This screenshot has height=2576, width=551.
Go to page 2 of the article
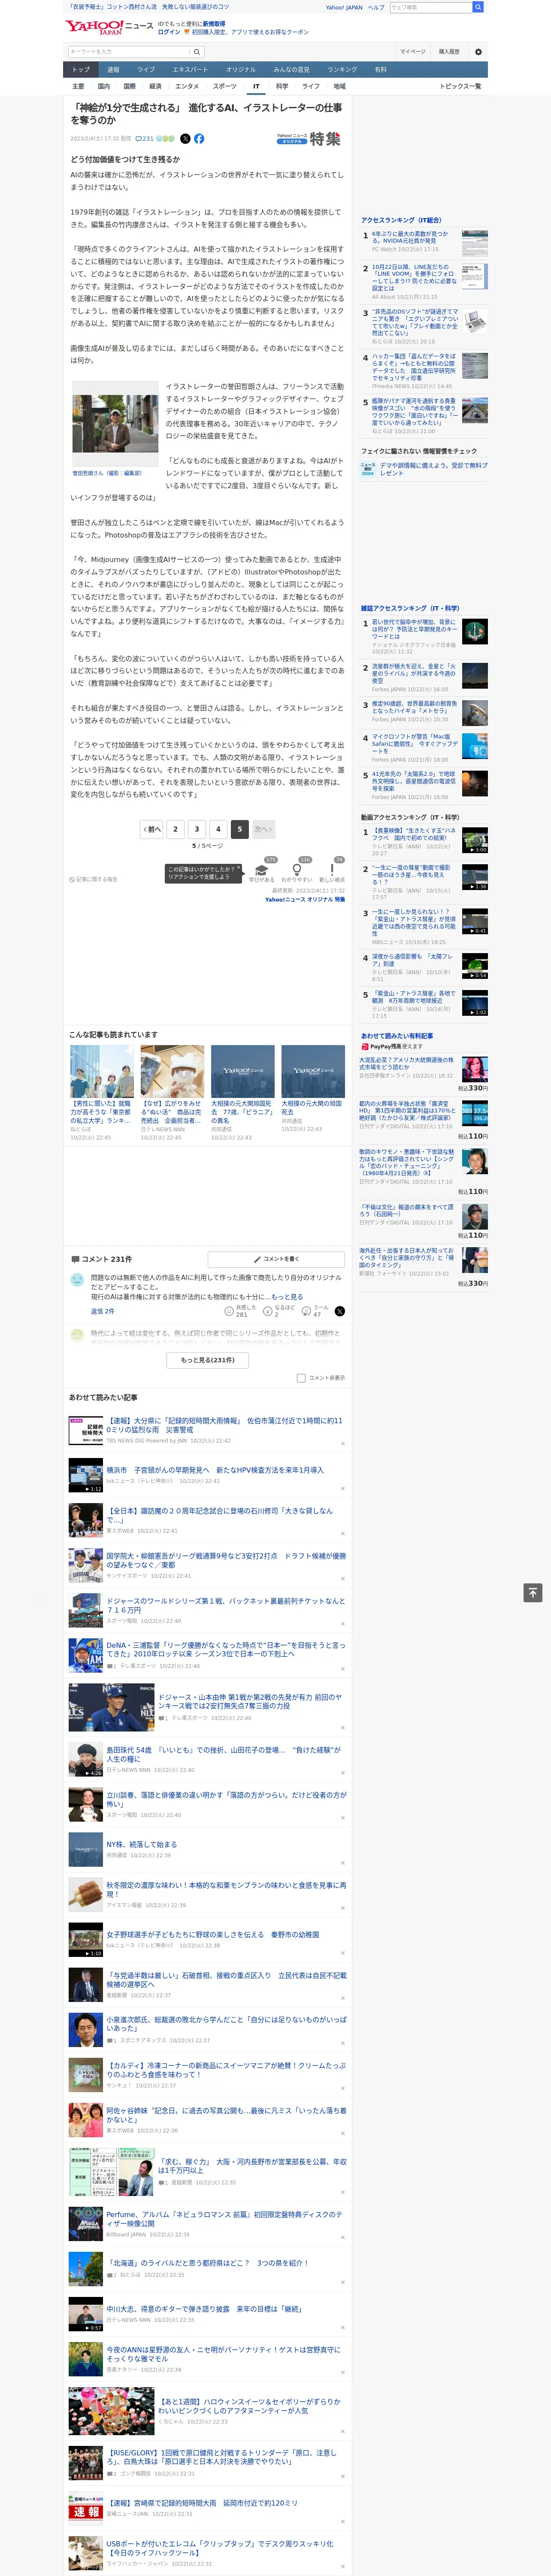point(175,829)
